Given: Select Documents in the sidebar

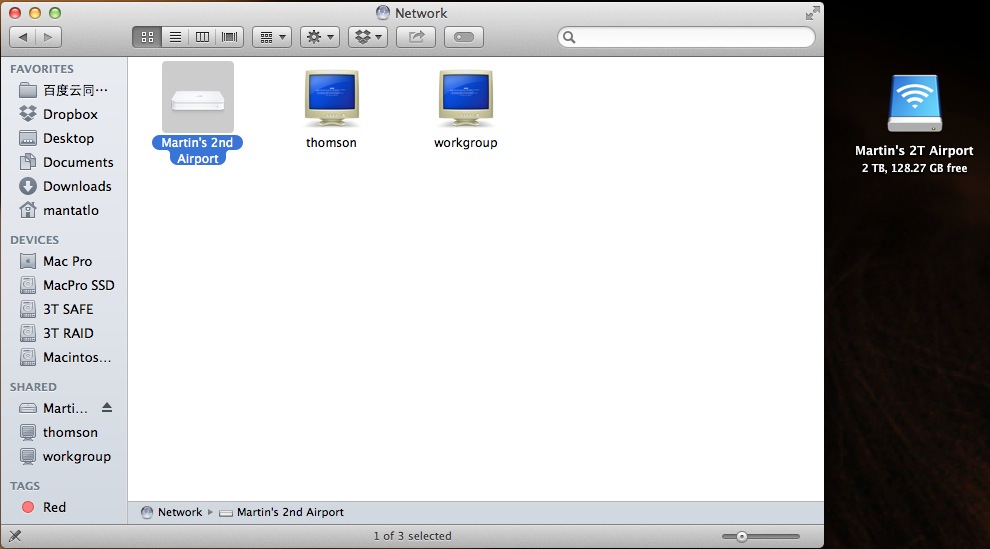Looking at the screenshot, I should pyautogui.click(x=64, y=162).
